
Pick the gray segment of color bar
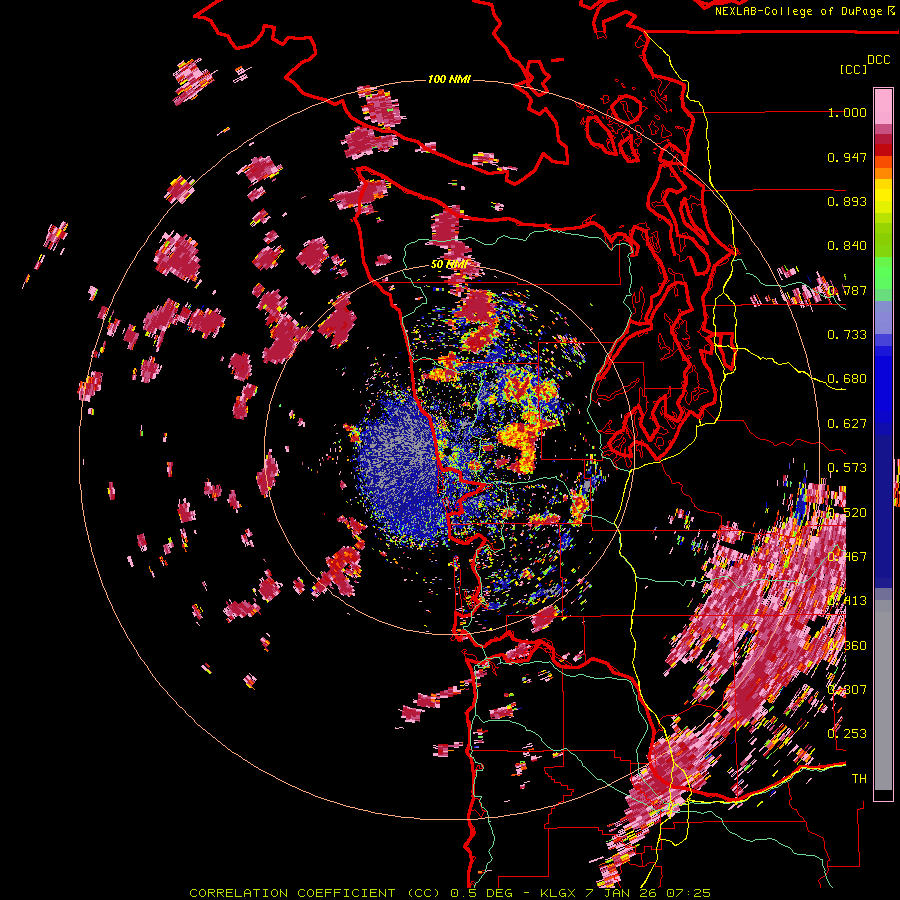click(x=883, y=695)
